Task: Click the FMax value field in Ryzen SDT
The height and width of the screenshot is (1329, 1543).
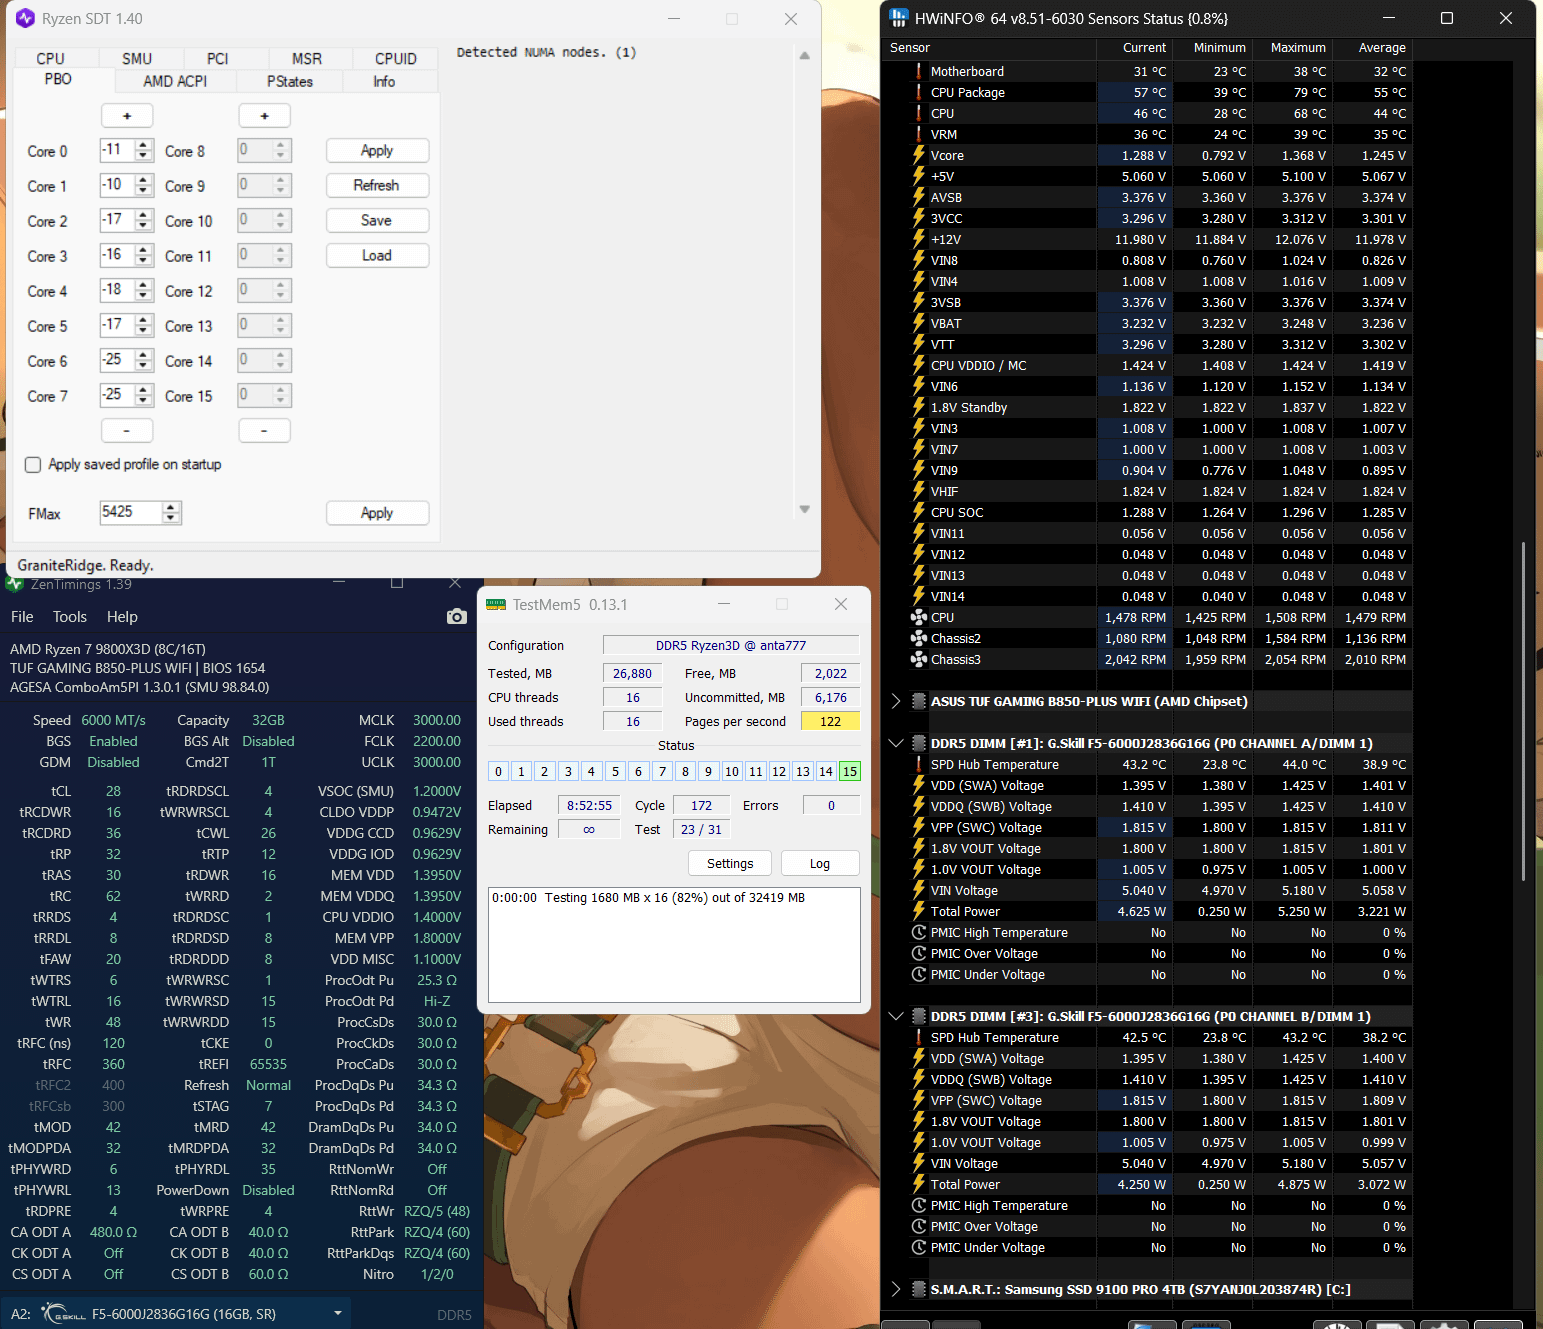Action: [x=130, y=512]
